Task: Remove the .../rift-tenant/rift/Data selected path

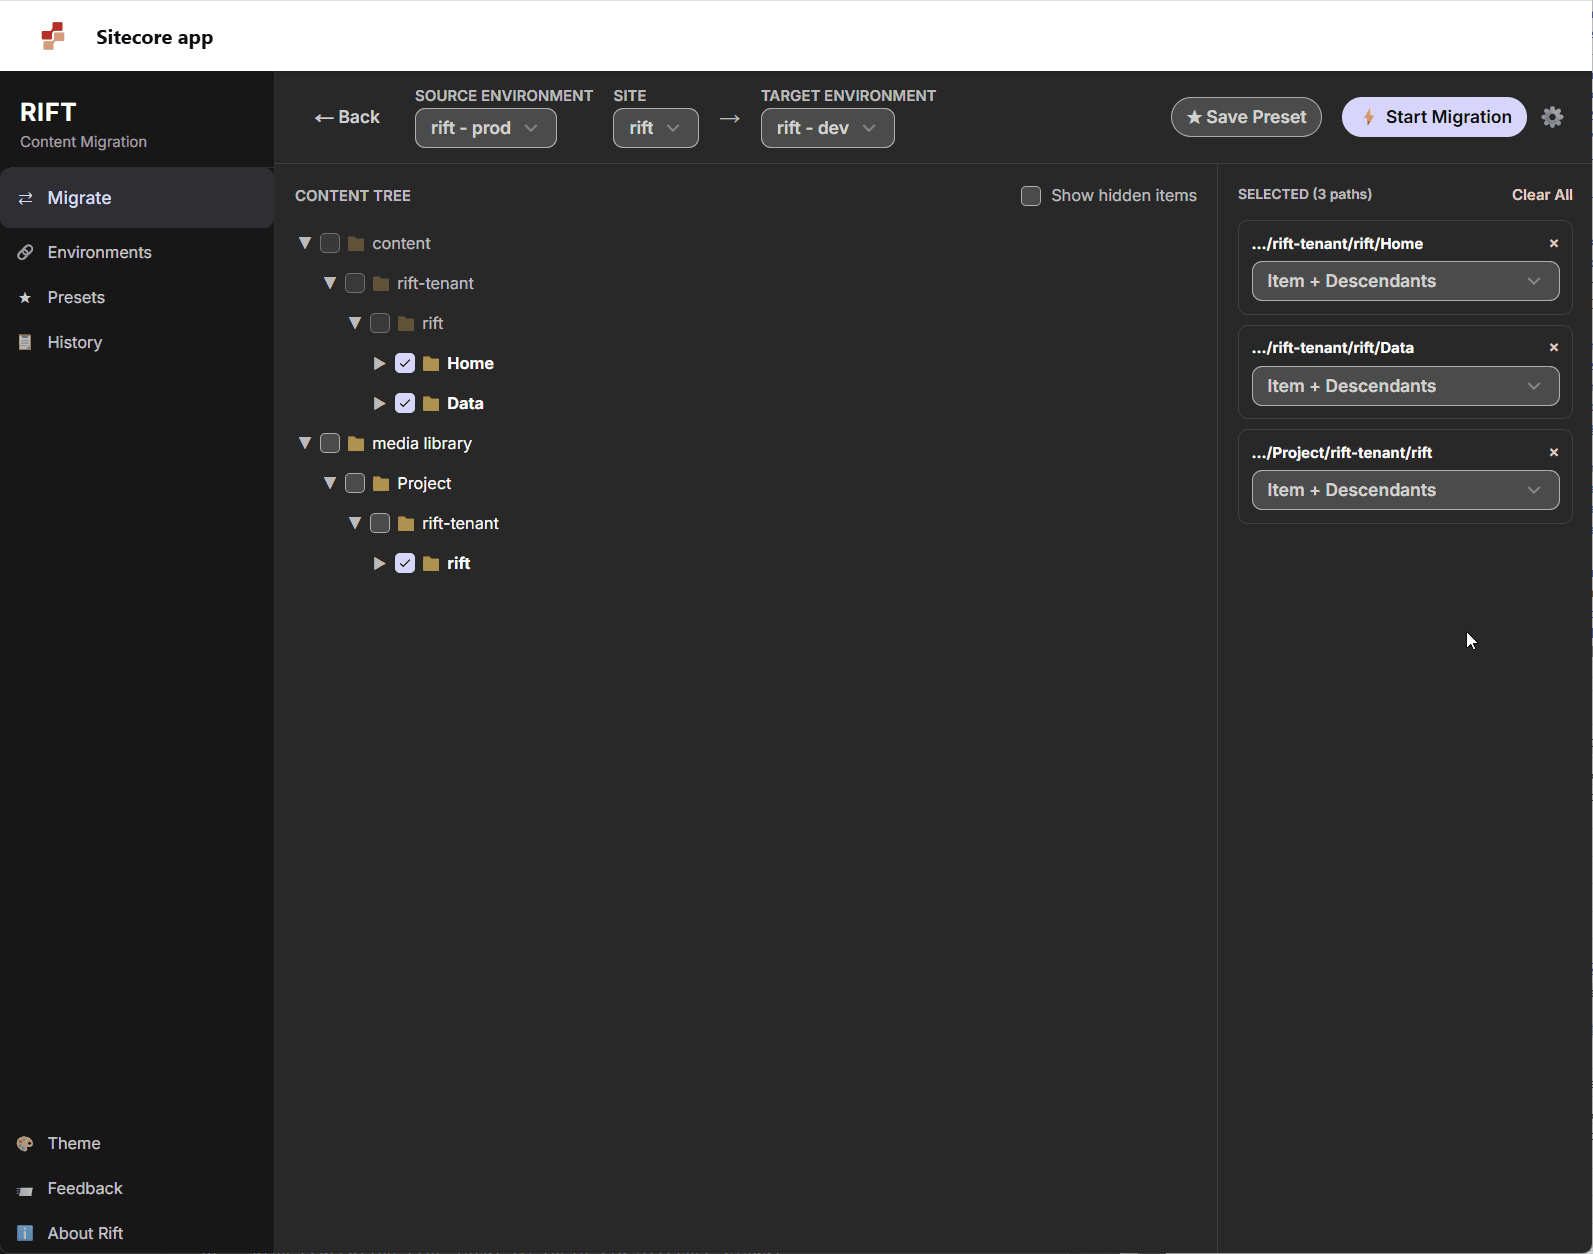Action: (1554, 347)
